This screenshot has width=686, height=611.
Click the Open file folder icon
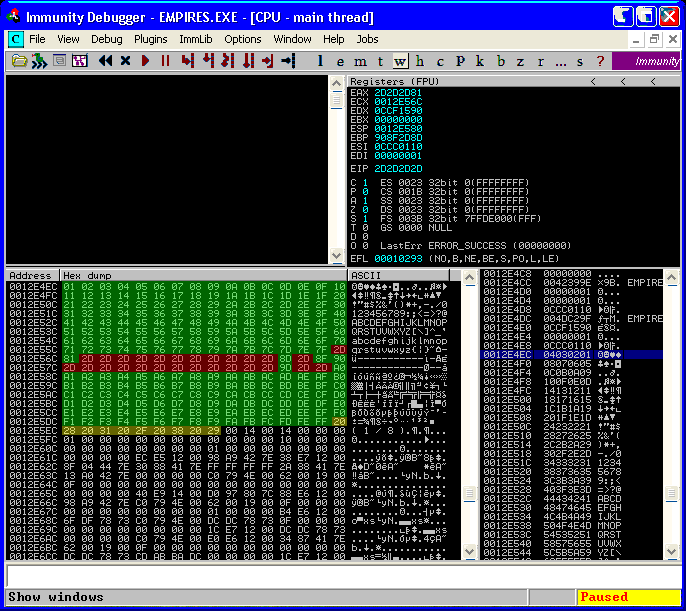(19, 61)
